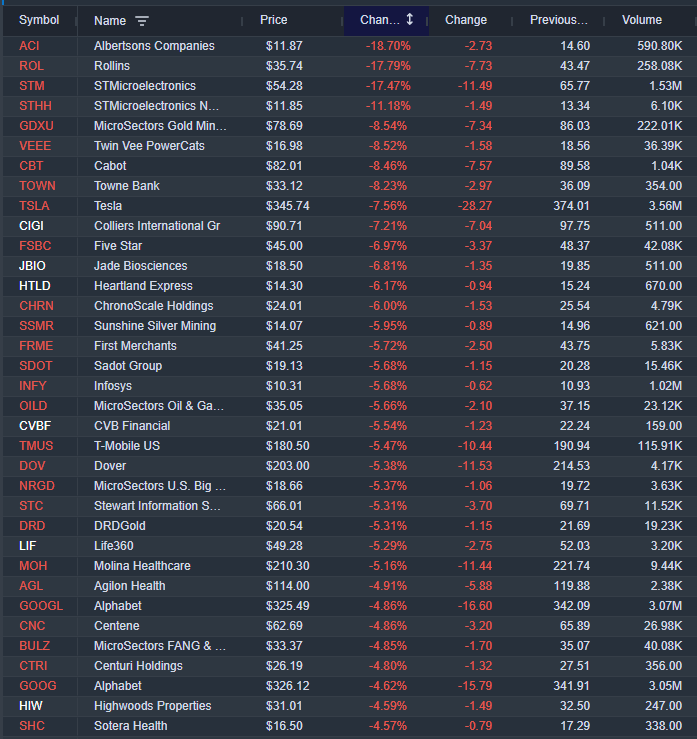Open the TMUS ticker symbol
The height and width of the screenshot is (739, 697).
(36, 446)
